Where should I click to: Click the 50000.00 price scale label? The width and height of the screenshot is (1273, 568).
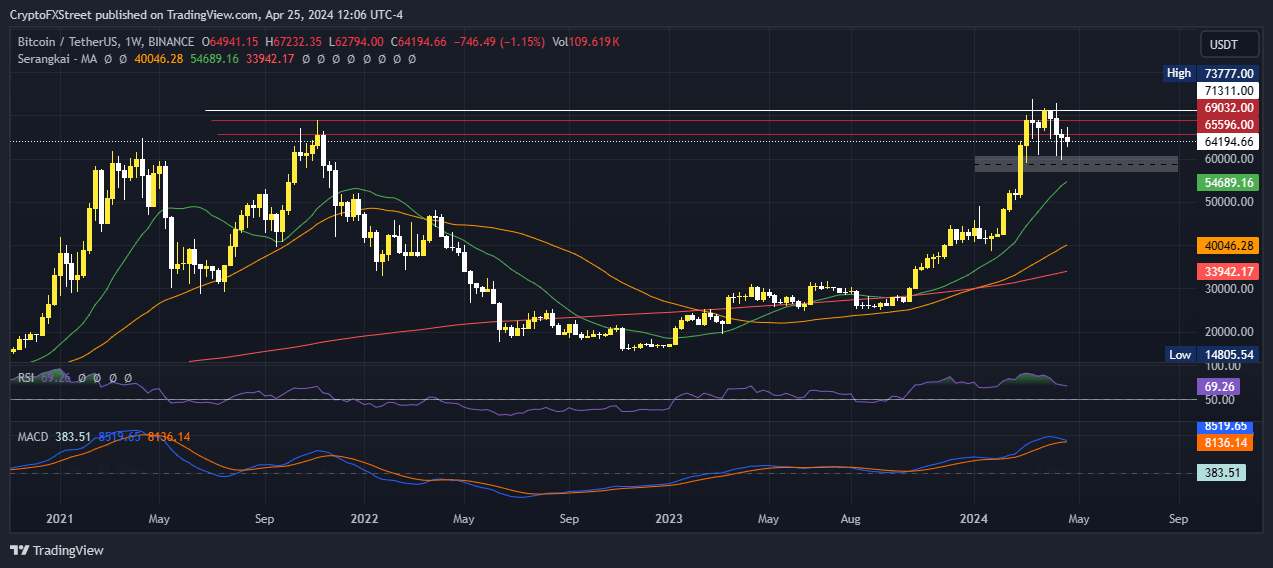[x=1229, y=202]
